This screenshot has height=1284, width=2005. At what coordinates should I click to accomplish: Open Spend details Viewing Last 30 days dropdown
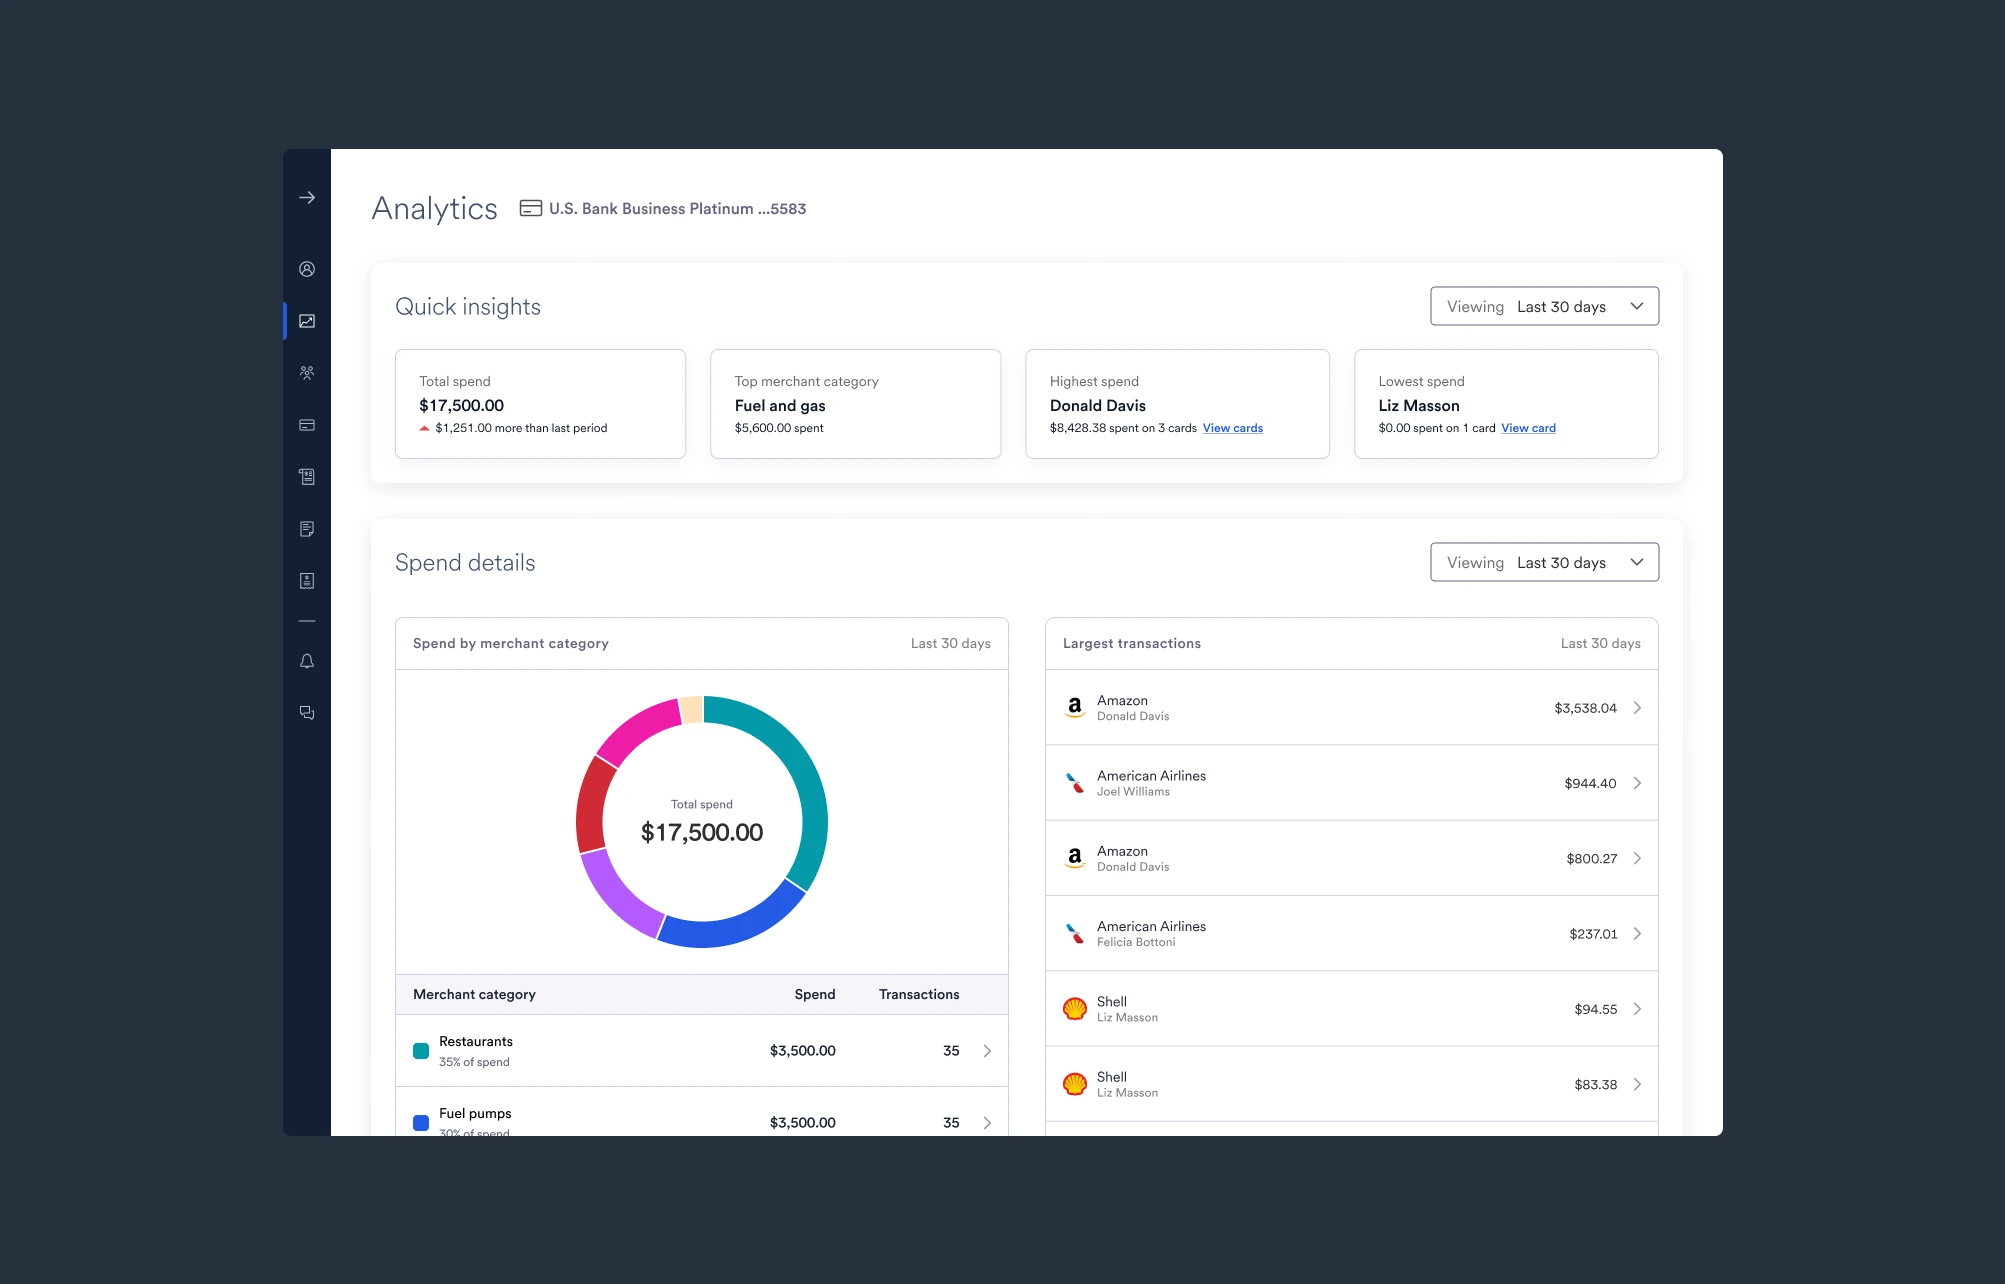coord(1544,562)
